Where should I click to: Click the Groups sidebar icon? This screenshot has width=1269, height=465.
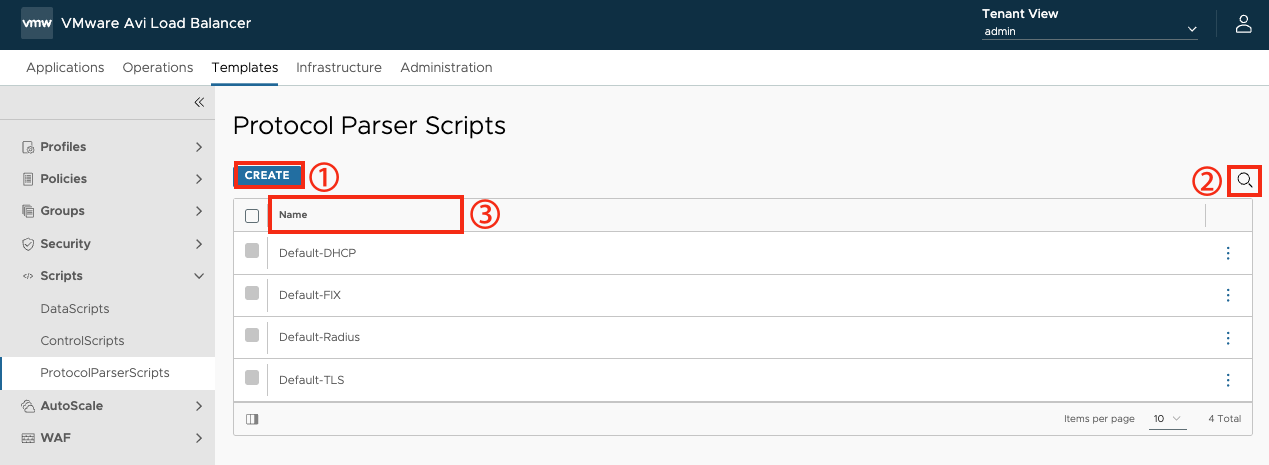coord(29,211)
